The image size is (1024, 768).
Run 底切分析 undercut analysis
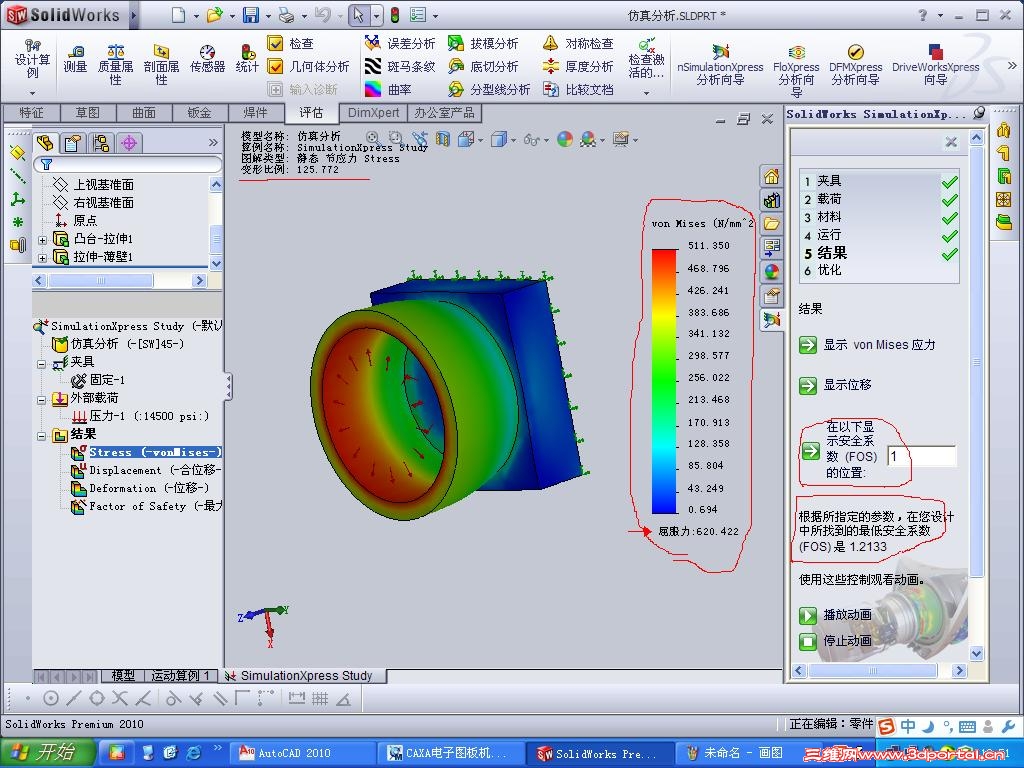tap(483, 66)
